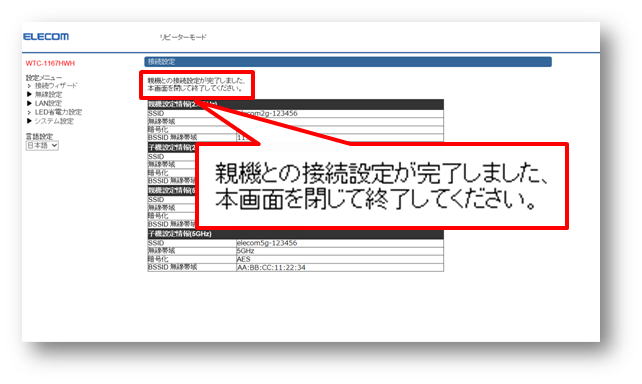Expand the 無線設定 triangle arrow
Screen dimensions: 642x384
[29, 95]
